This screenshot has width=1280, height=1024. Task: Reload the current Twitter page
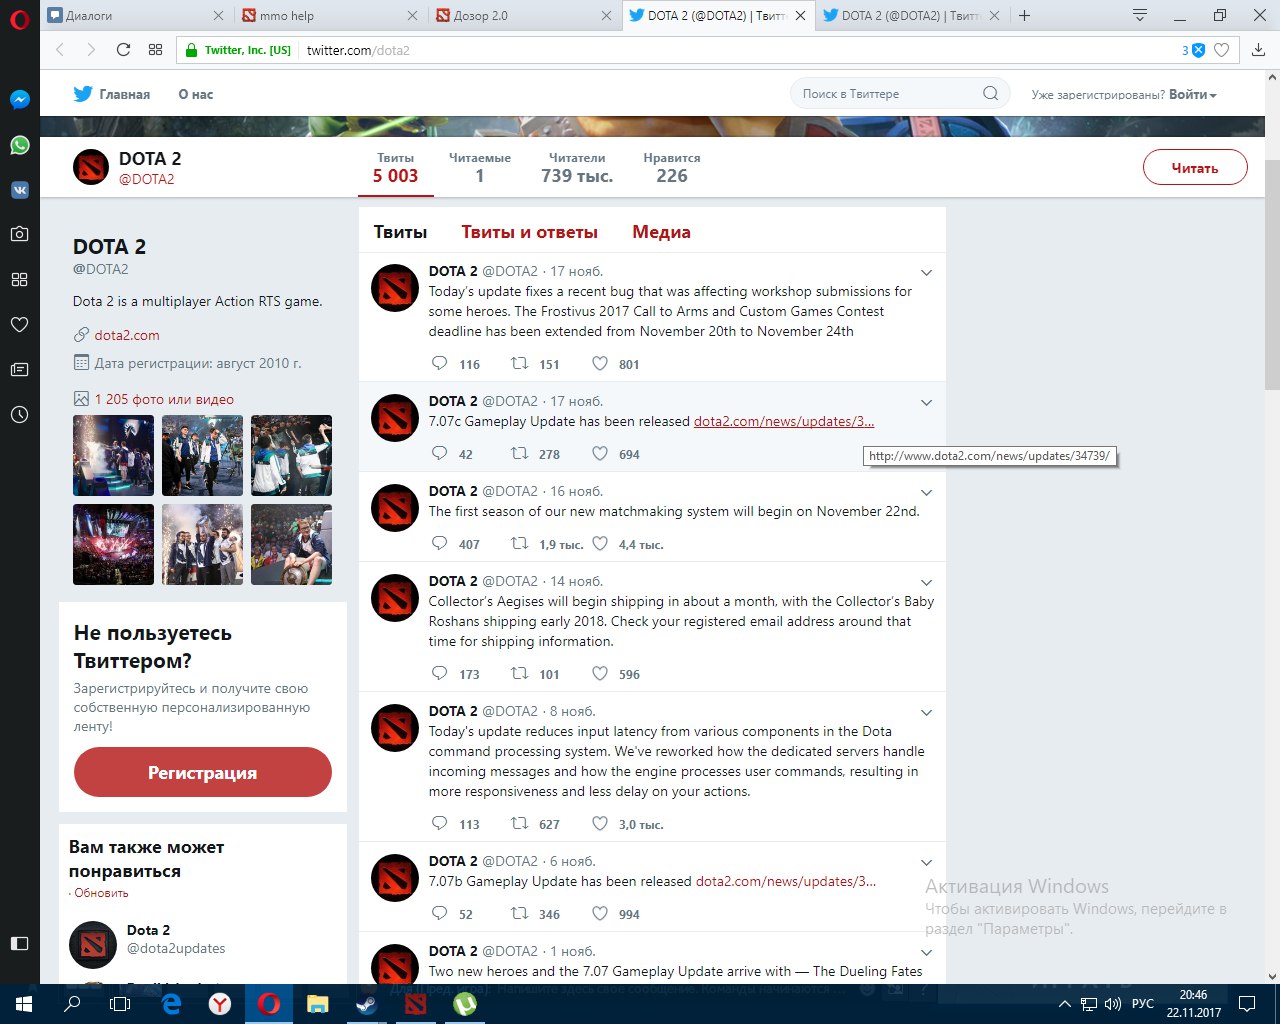click(123, 50)
